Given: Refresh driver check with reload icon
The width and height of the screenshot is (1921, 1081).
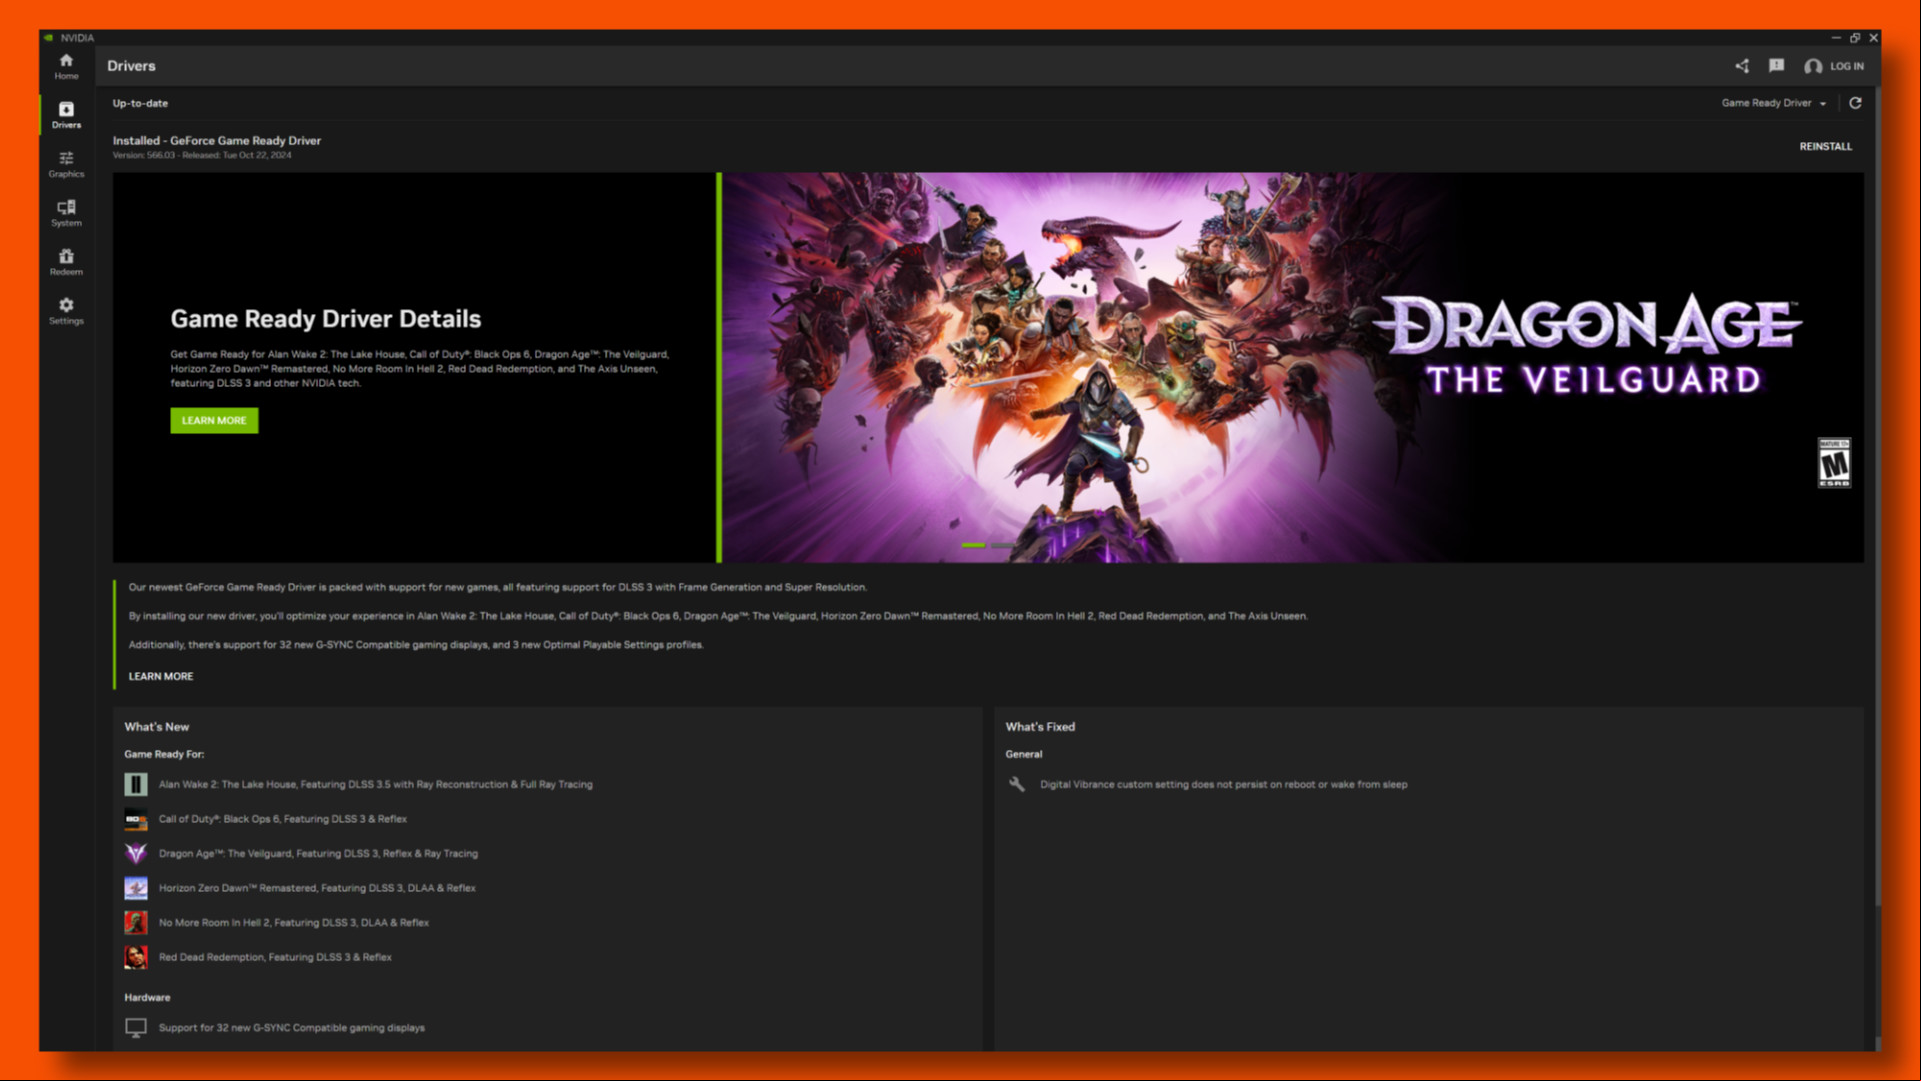Looking at the screenshot, I should (1855, 103).
